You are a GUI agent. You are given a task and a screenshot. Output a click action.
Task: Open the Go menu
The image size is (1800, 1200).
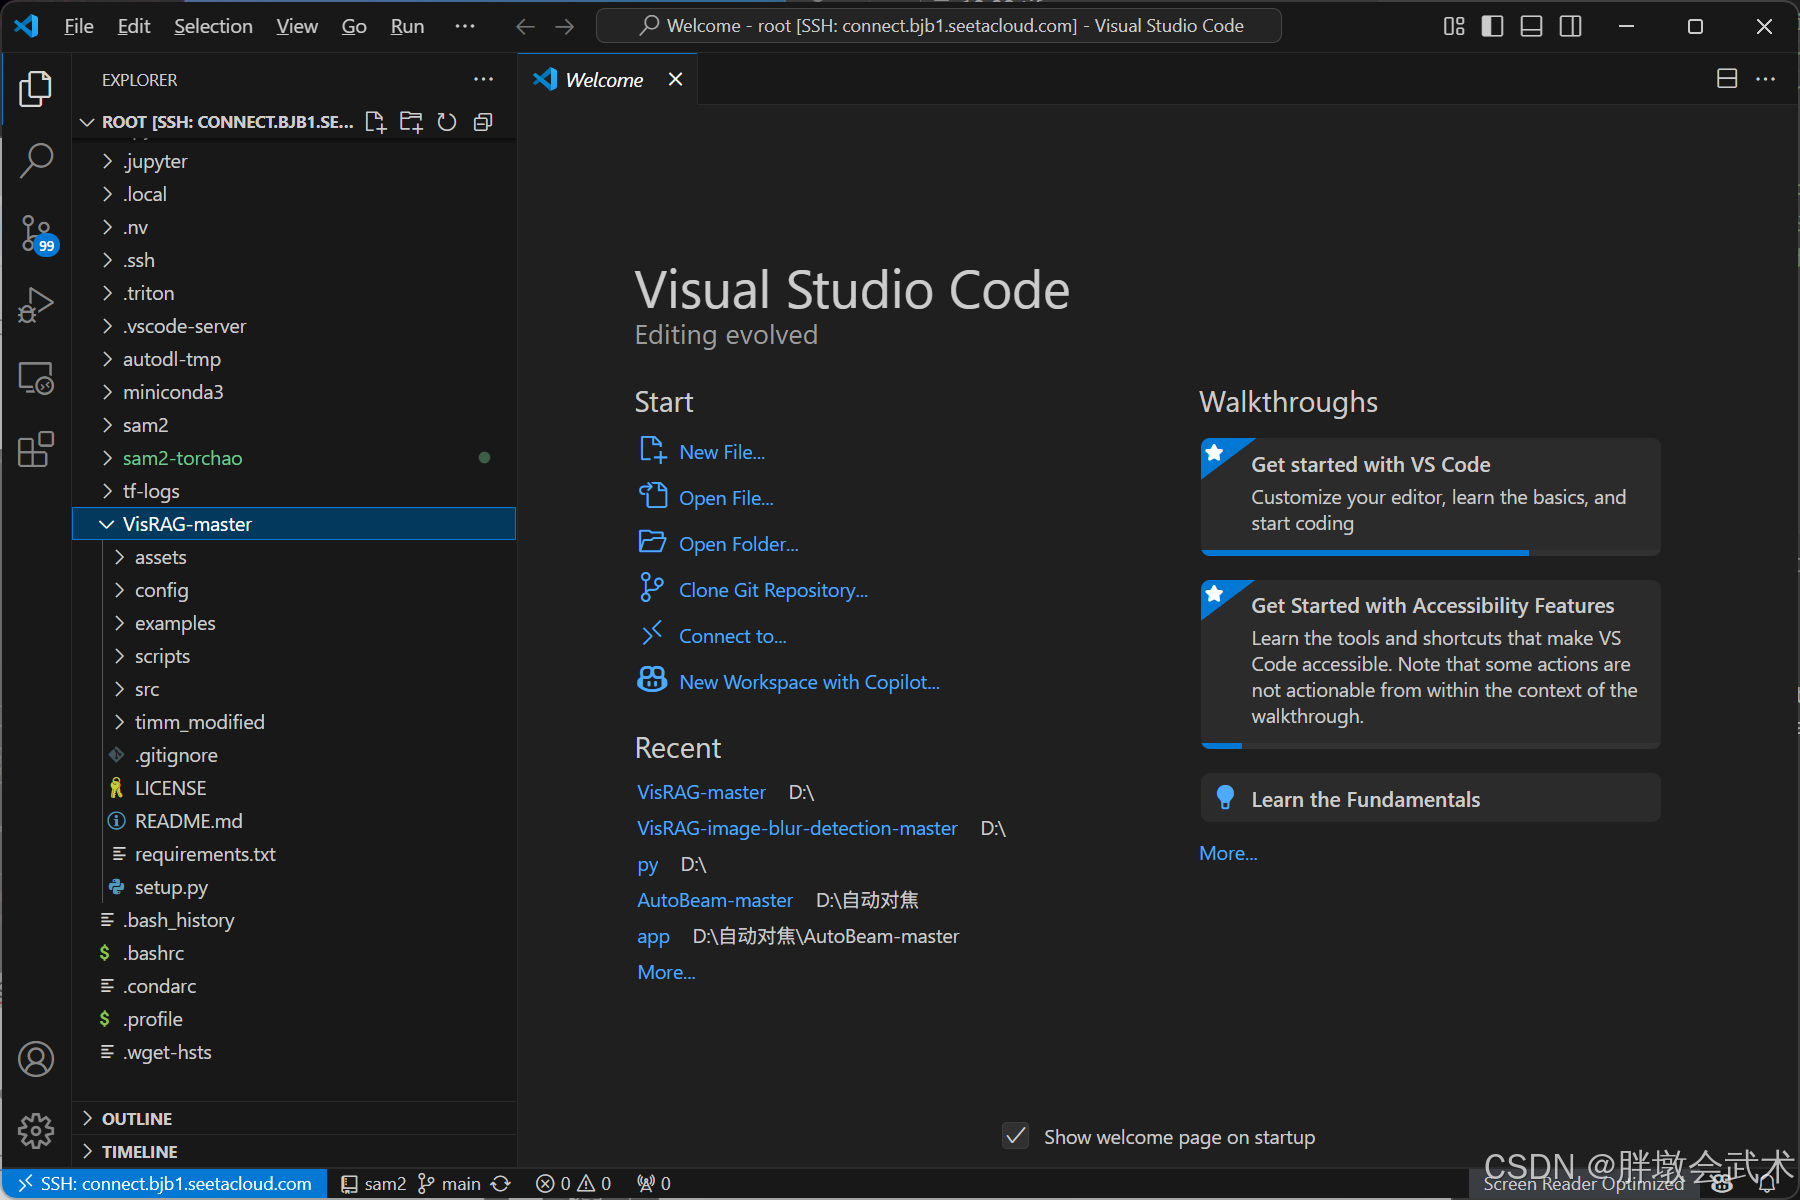pyautogui.click(x=354, y=26)
